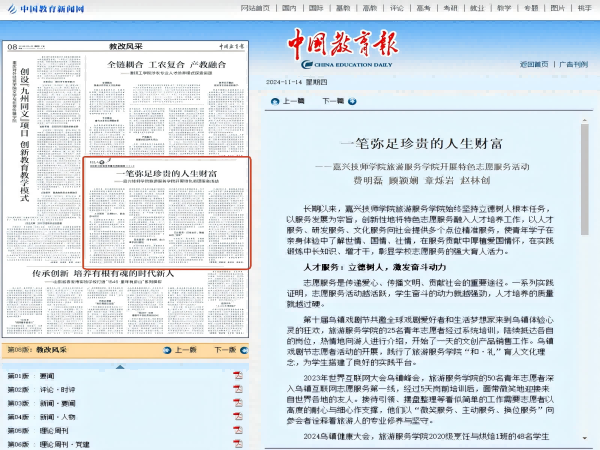The width and height of the screenshot is (600, 450).
Task: Click the 中国教育报 masthead logo
Action: [x=343, y=48]
